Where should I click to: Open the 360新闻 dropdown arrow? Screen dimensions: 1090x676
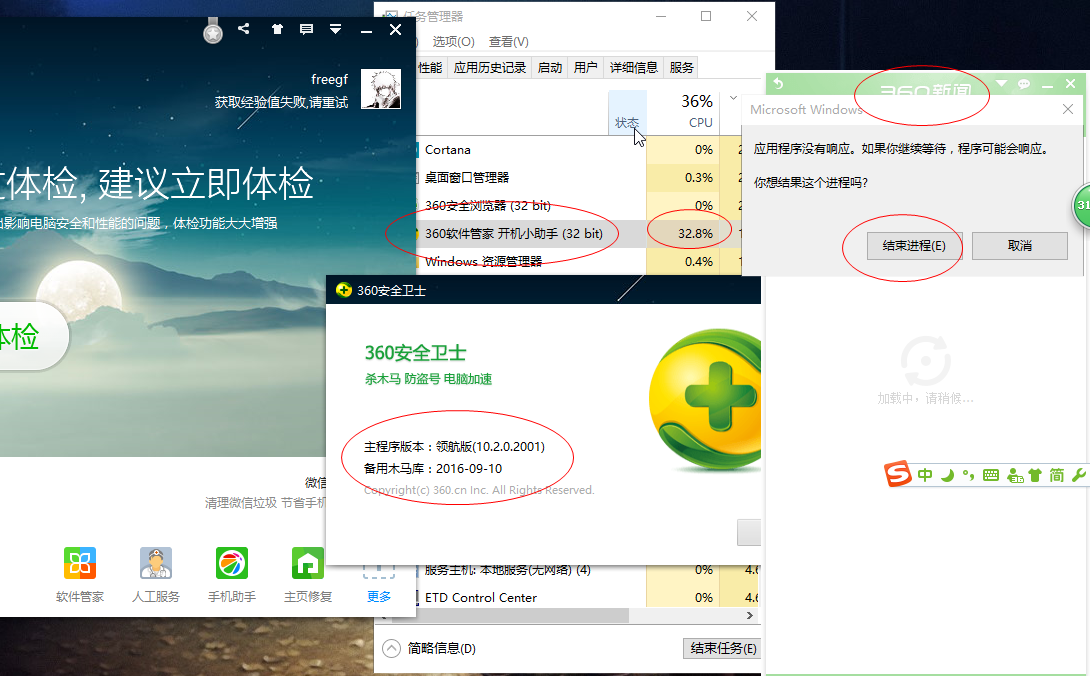(x=1000, y=83)
